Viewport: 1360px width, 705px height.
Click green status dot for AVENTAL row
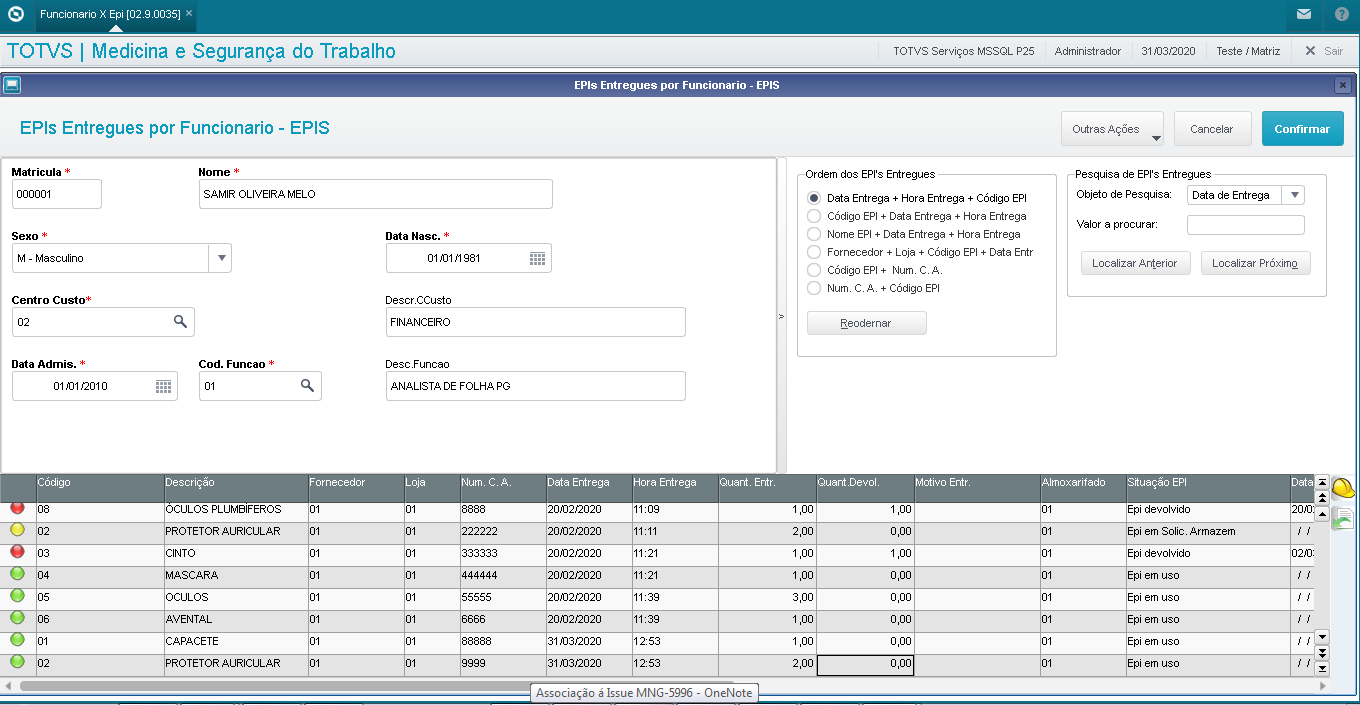pos(17,618)
